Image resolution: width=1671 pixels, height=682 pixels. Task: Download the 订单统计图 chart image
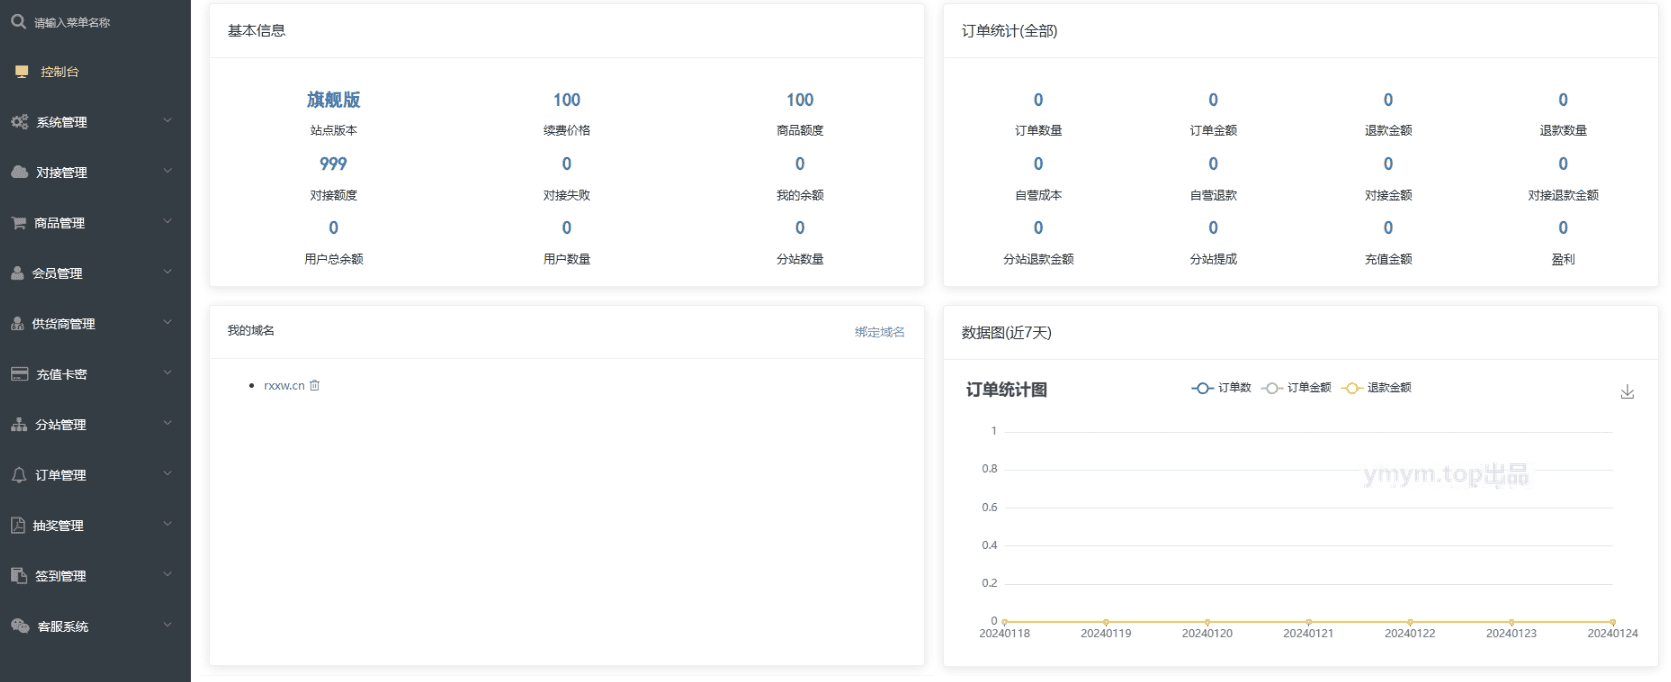[1627, 392]
